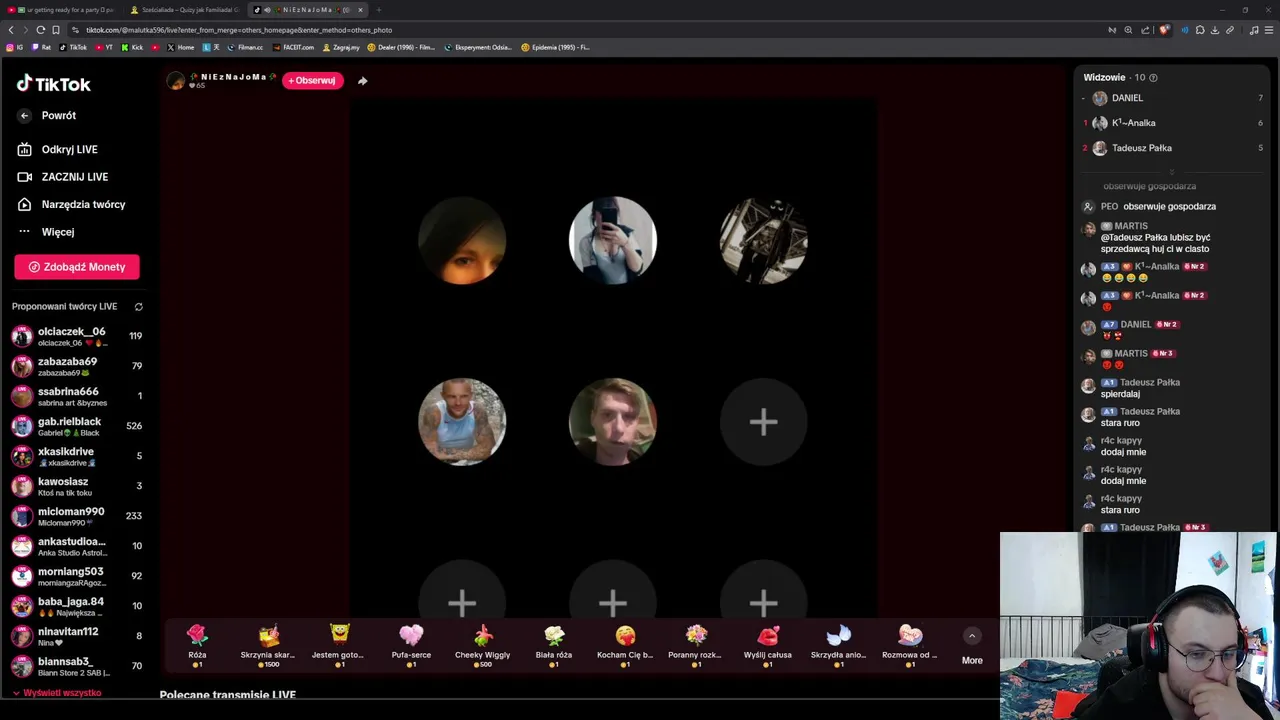Viewport: 1280px width, 720px height.
Task: Click Zdobądź Monety button
Action: point(77,267)
